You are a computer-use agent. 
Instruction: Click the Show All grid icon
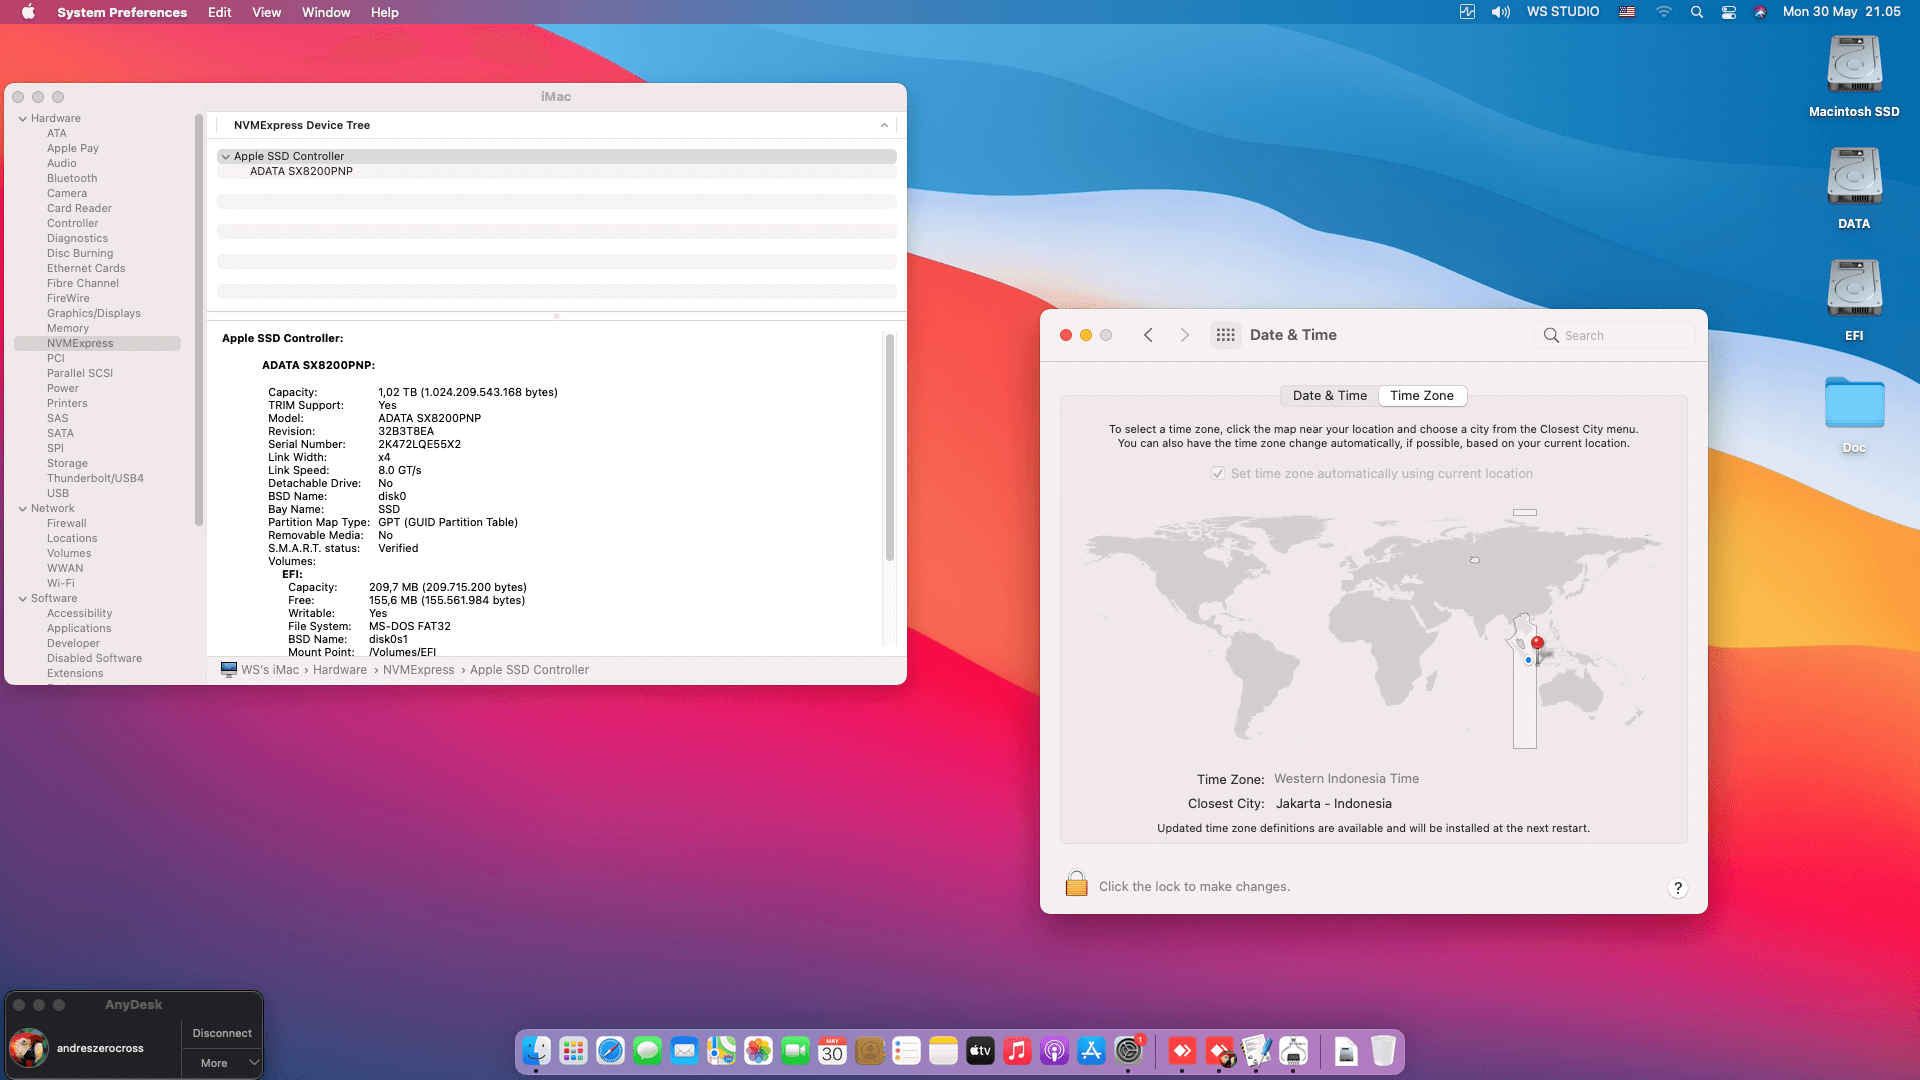point(1226,335)
